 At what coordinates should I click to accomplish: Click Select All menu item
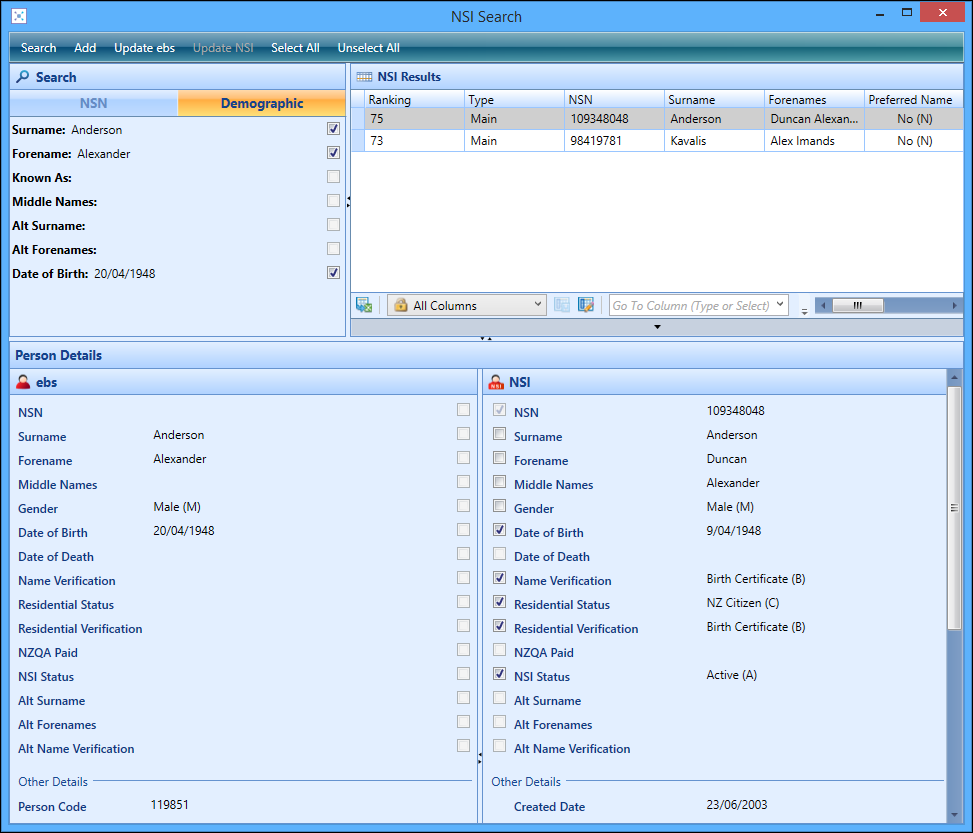pyautogui.click(x=295, y=48)
